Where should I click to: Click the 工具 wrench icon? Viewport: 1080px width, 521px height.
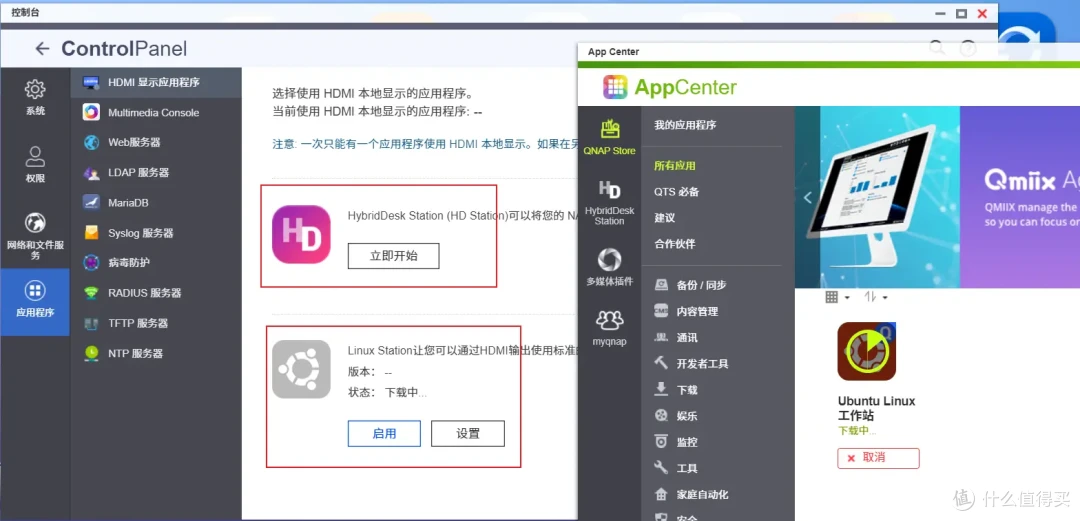tap(661, 467)
